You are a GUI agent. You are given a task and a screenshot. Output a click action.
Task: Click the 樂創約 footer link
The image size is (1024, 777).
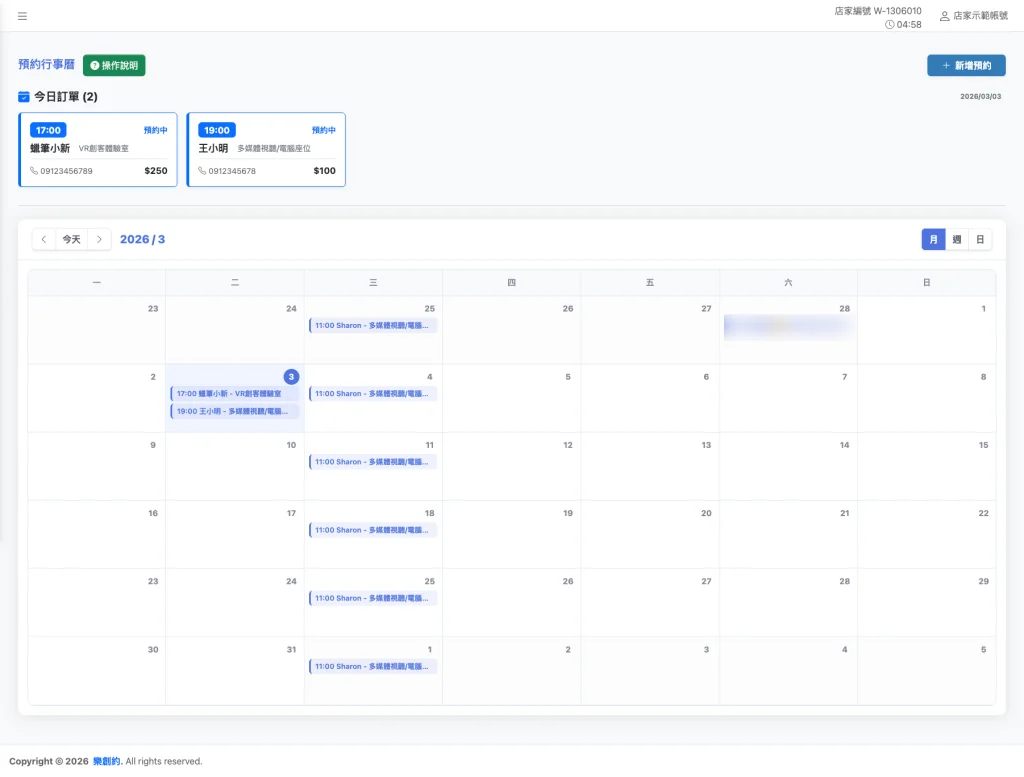pyautogui.click(x=107, y=761)
